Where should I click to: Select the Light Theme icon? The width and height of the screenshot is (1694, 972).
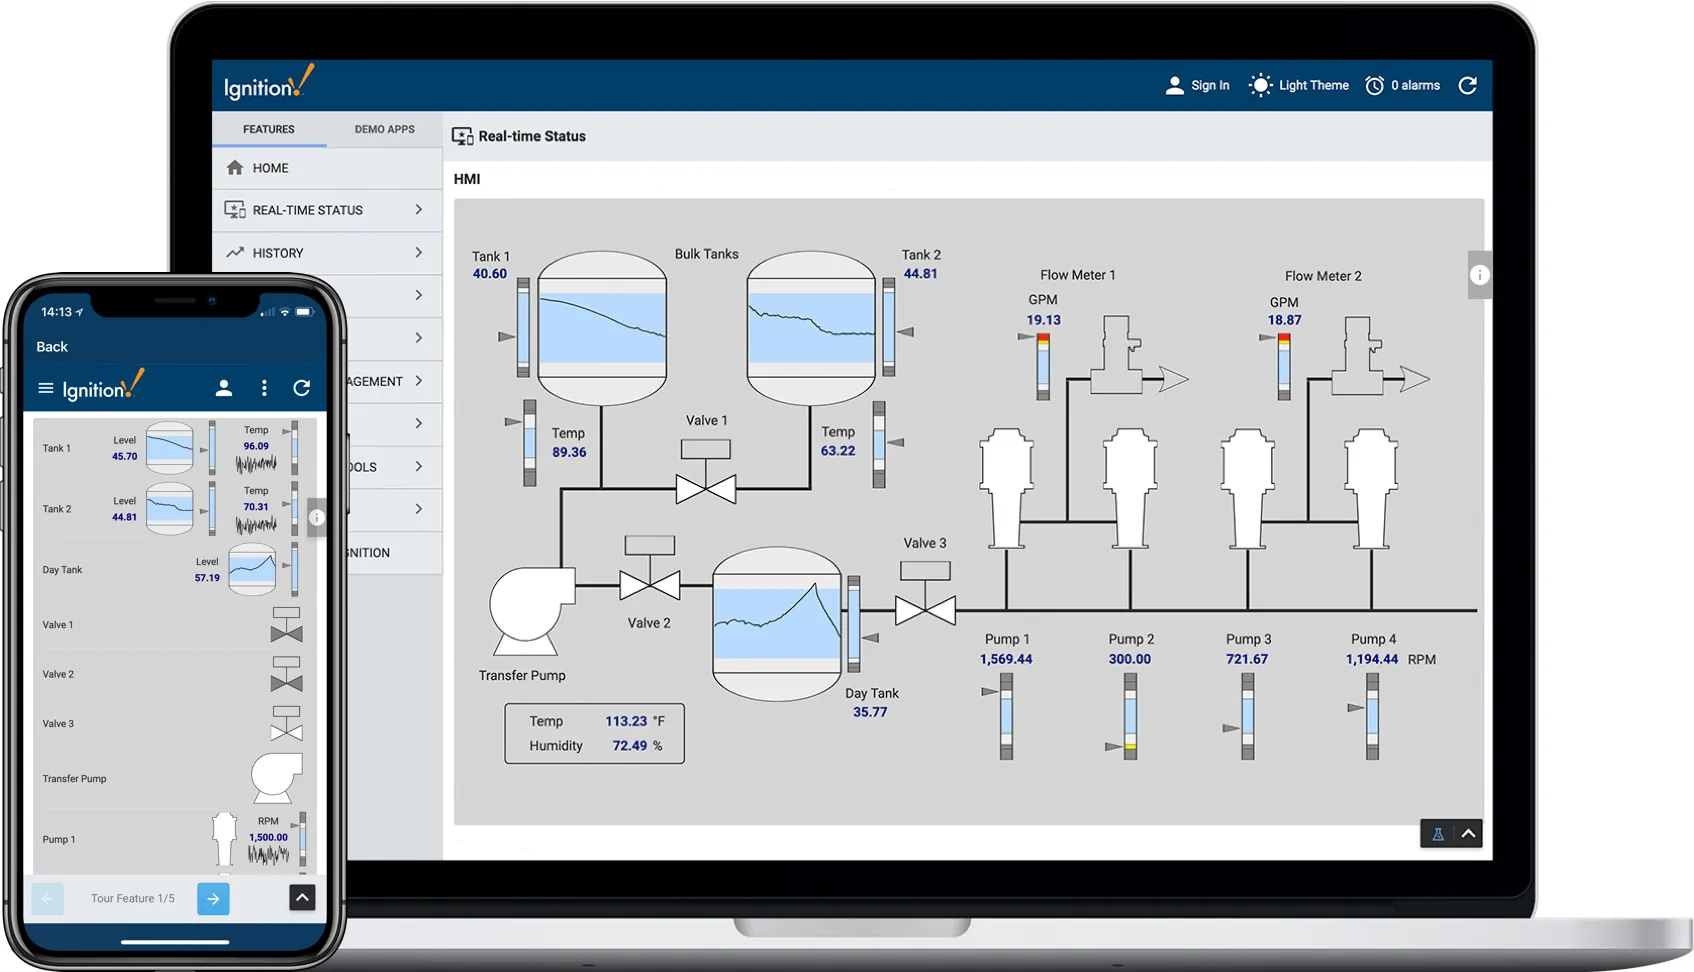pyautogui.click(x=1261, y=85)
